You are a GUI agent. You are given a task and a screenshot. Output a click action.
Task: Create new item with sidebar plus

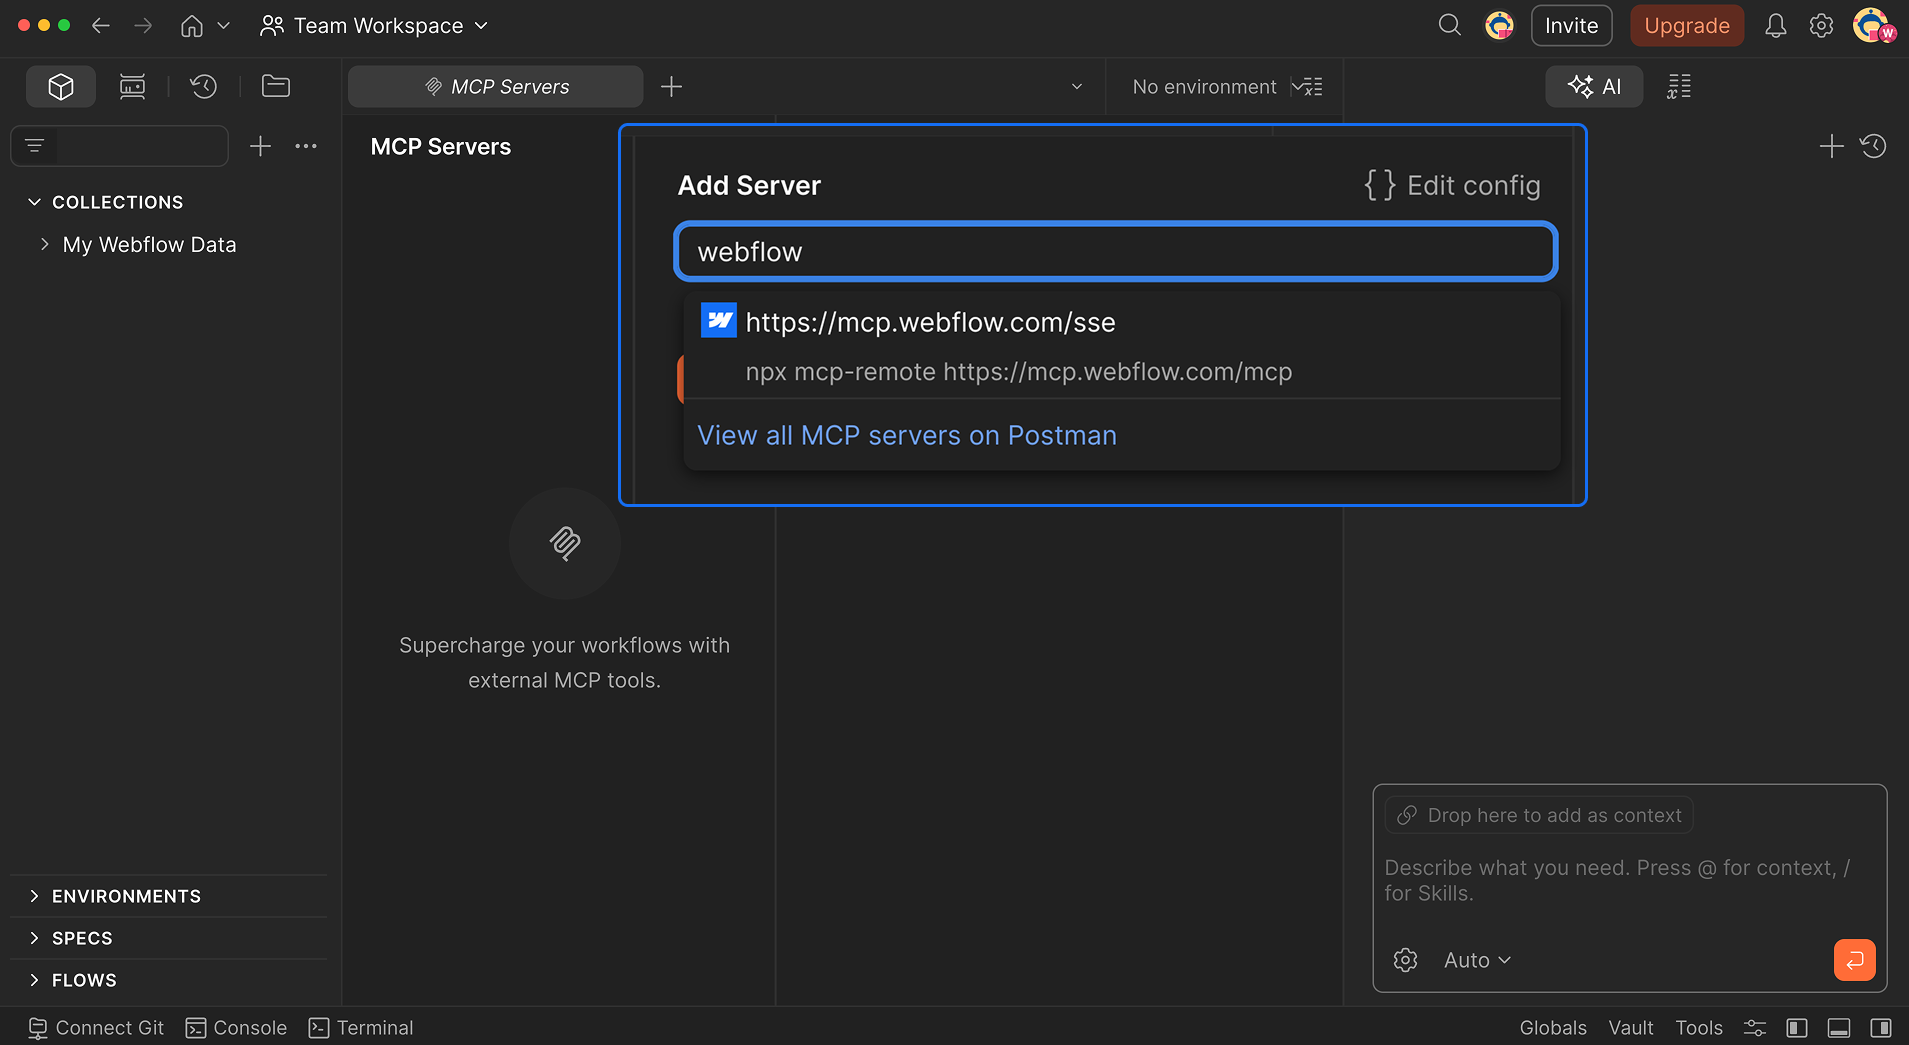(x=260, y=147)
